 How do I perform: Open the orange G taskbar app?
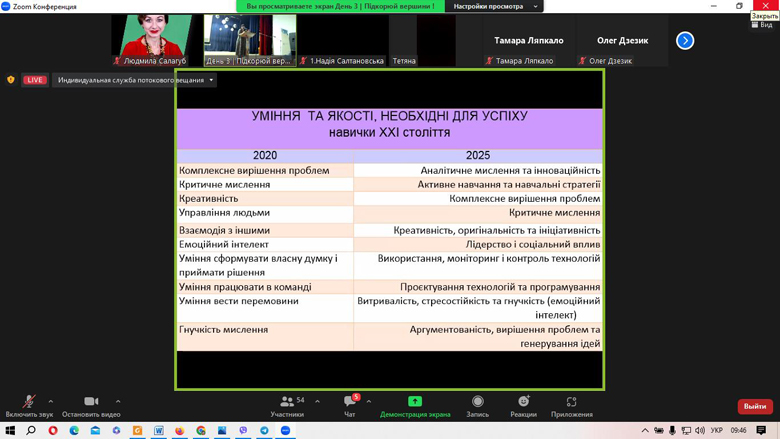point(137,430)
